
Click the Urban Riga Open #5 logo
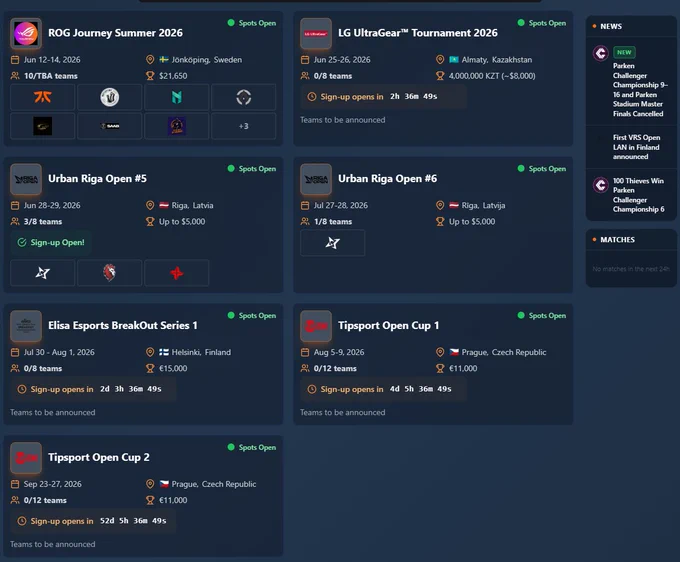pyautogui.click(x=26, y=179)
